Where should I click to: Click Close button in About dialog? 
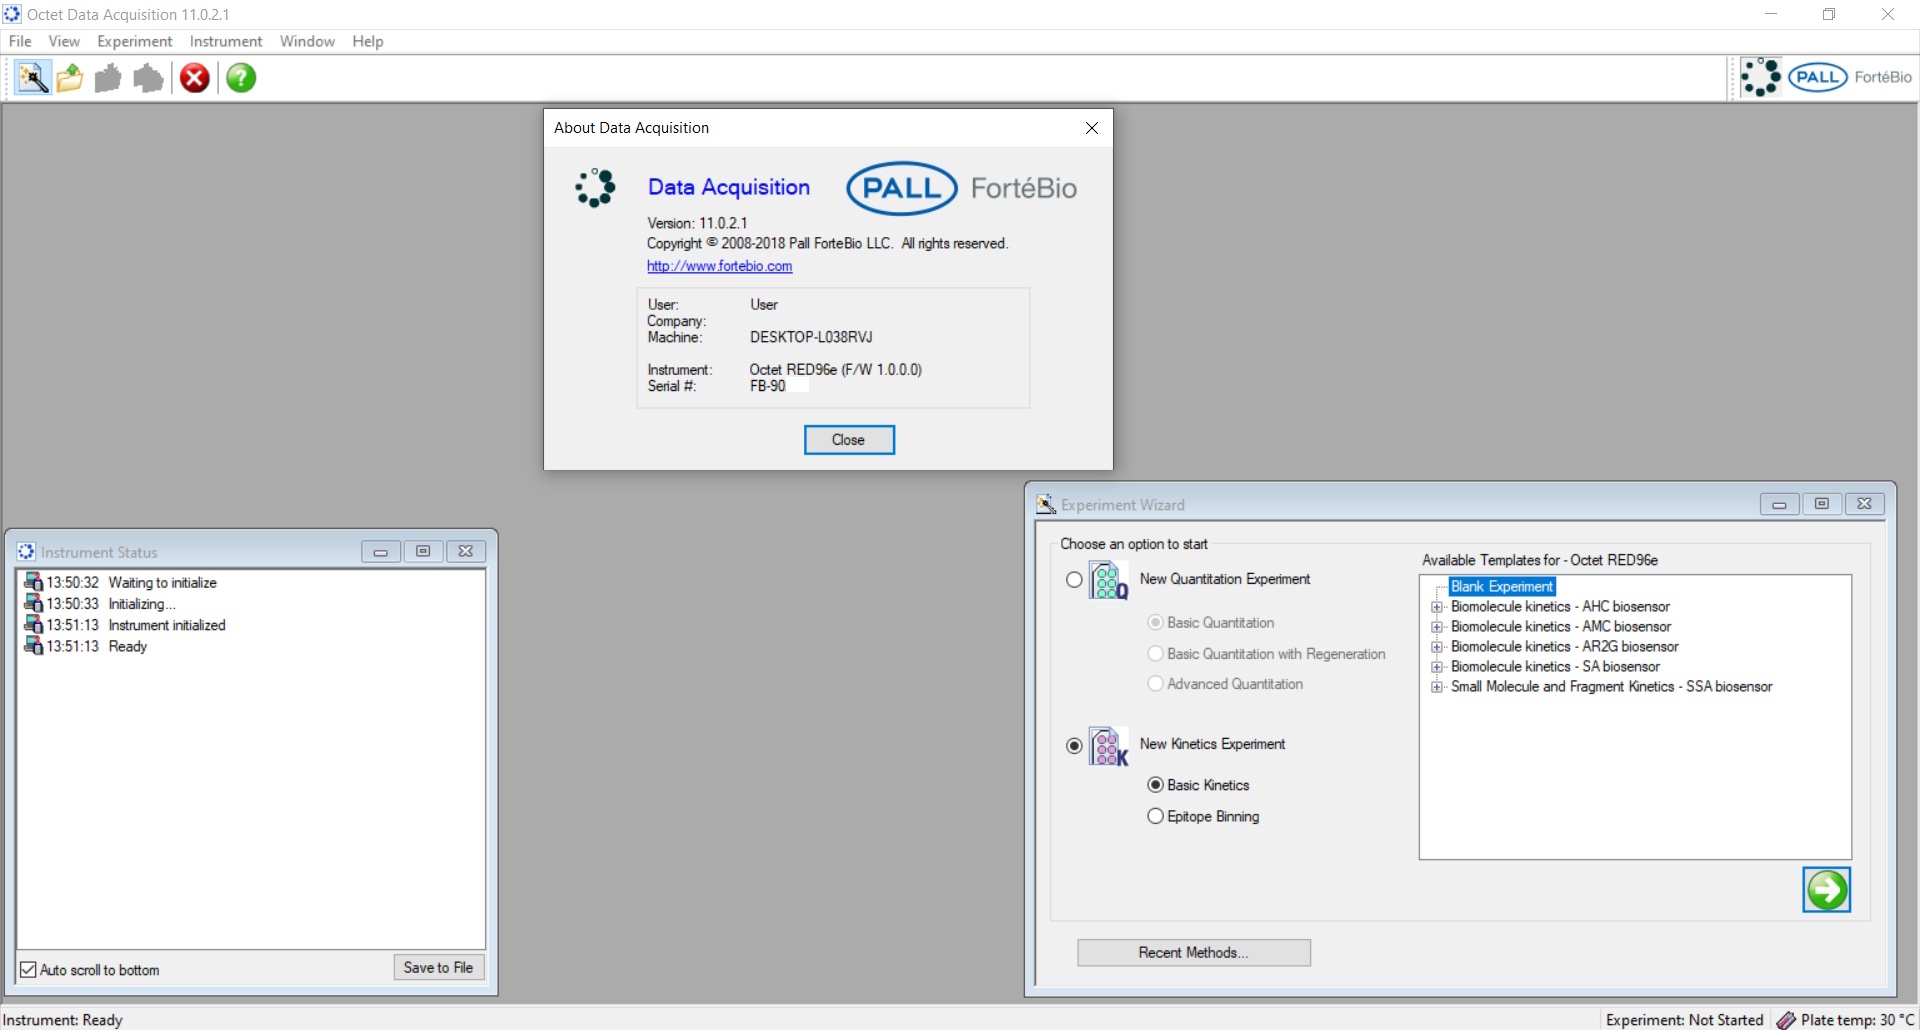coord(849,440)
